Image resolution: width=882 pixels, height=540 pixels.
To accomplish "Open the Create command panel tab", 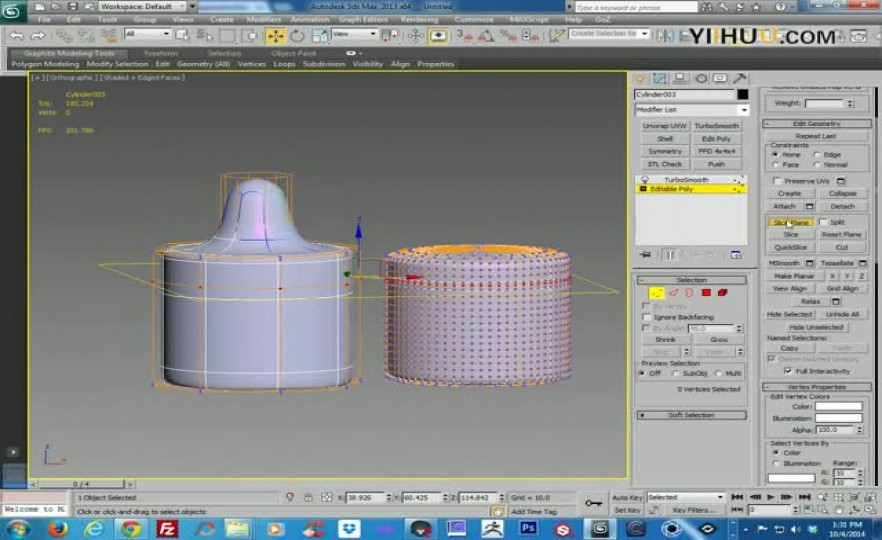I will coord(640,79).
